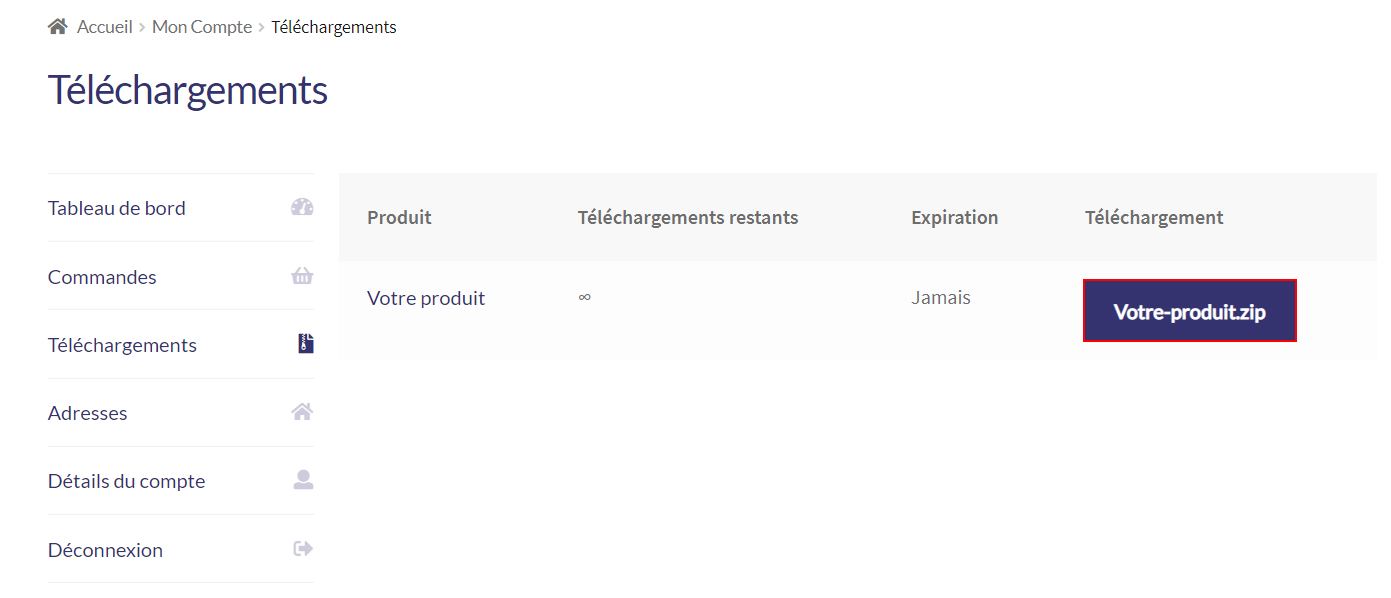
Task: Go to Mon Compte breadcrumb link
Action: (x=202, y=27)
